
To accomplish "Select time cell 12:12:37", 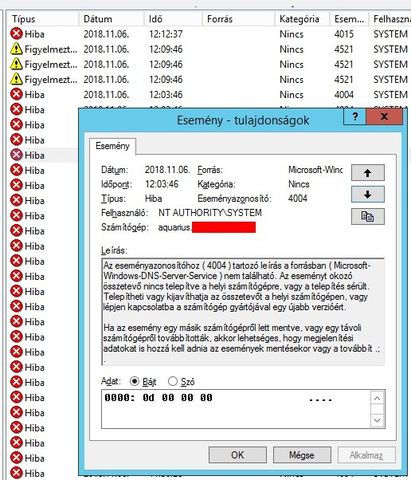I will (x=166, y=34).
